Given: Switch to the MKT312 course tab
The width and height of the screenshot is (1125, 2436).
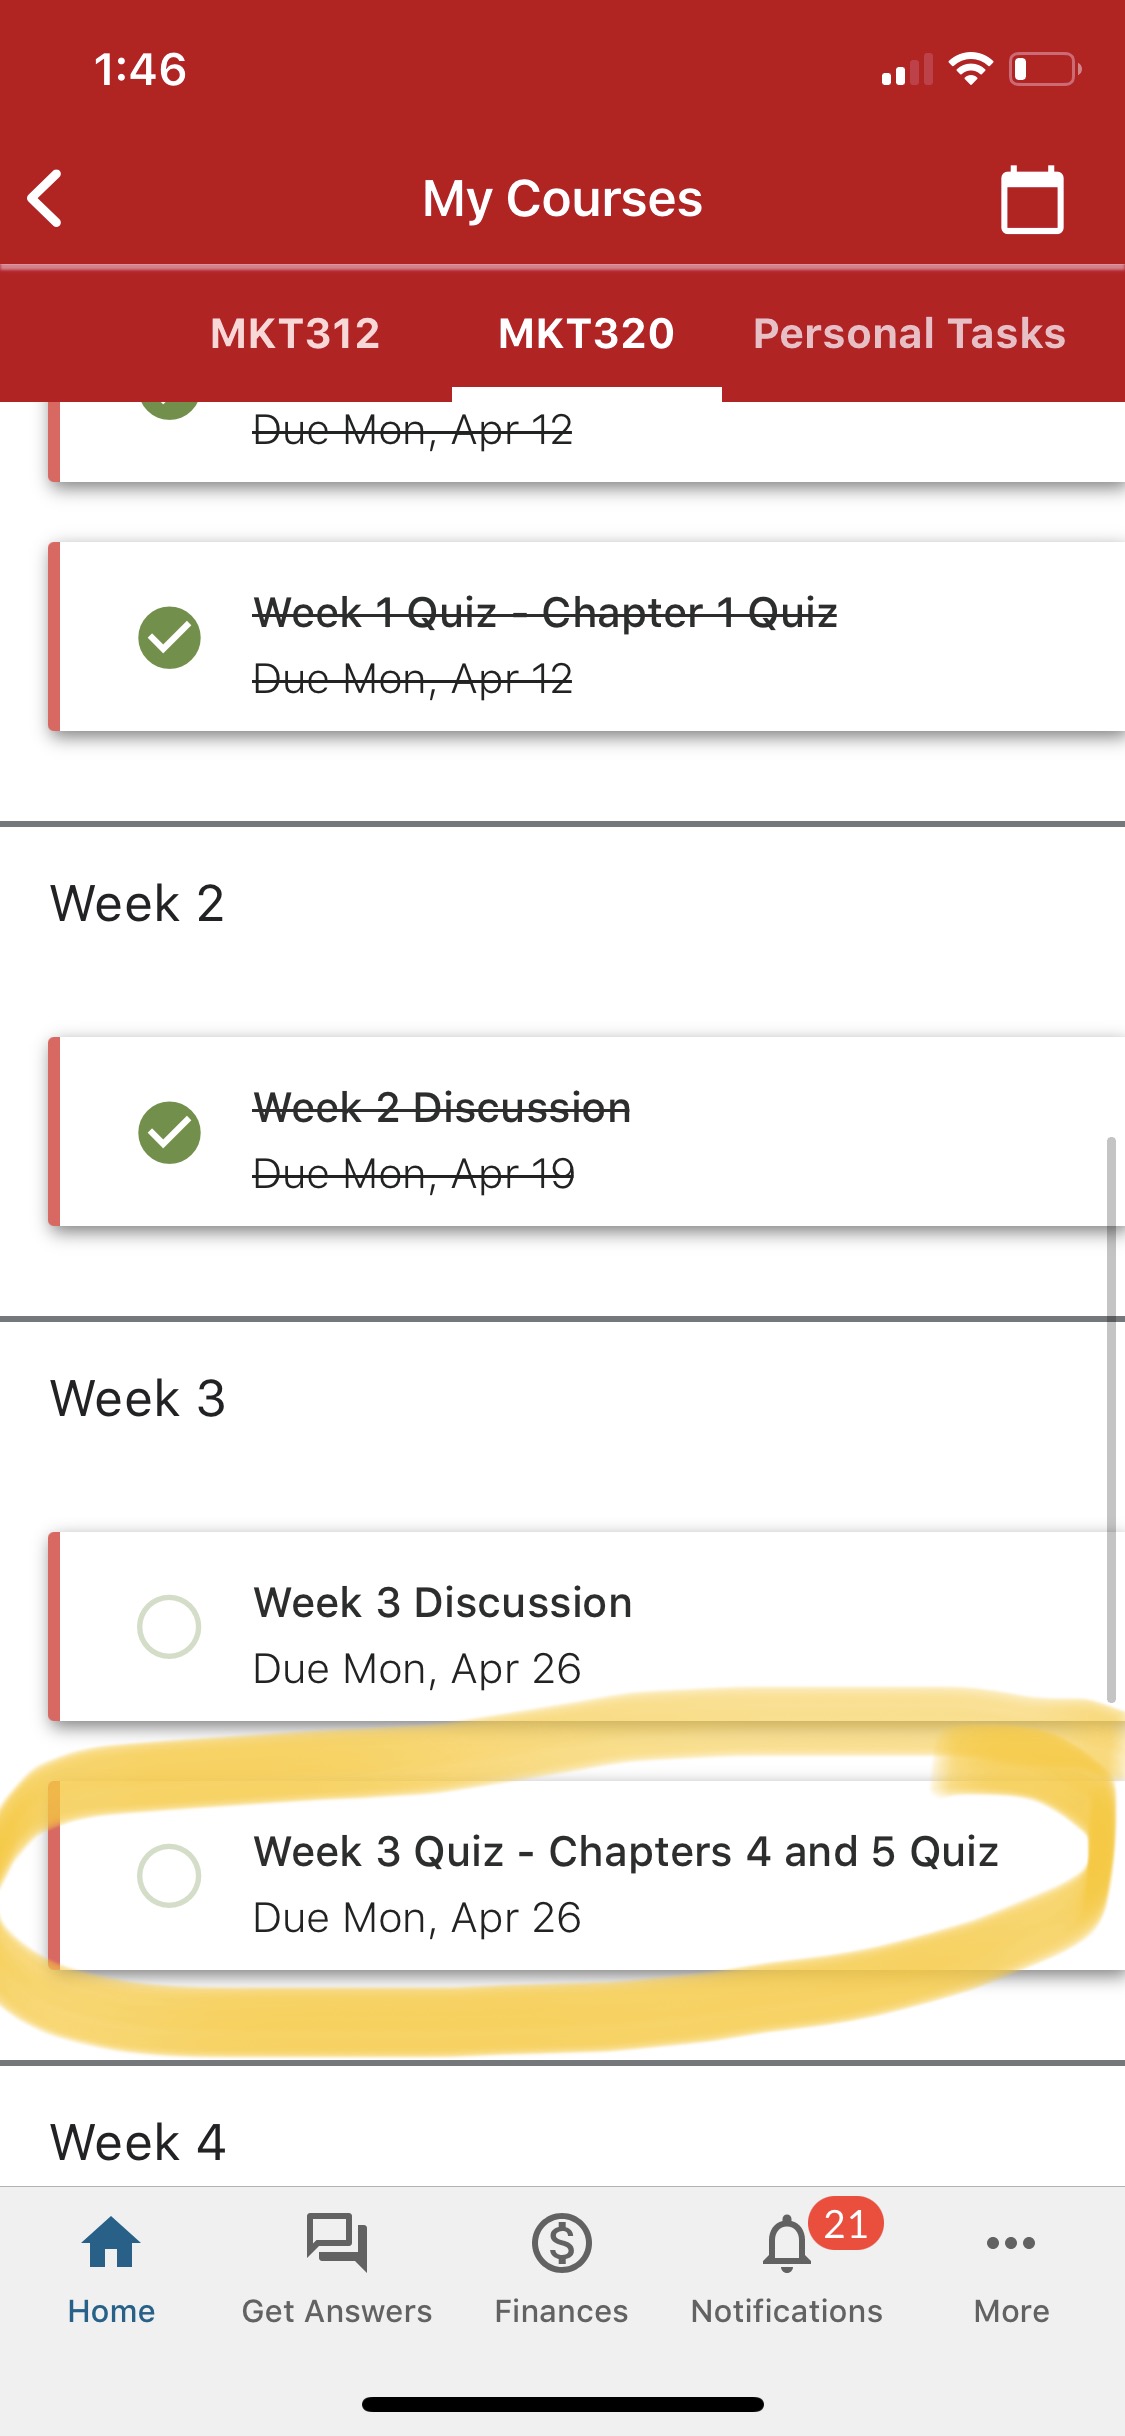Looking at the screenshot, I should pyautogui.click(x=295, y=334).
